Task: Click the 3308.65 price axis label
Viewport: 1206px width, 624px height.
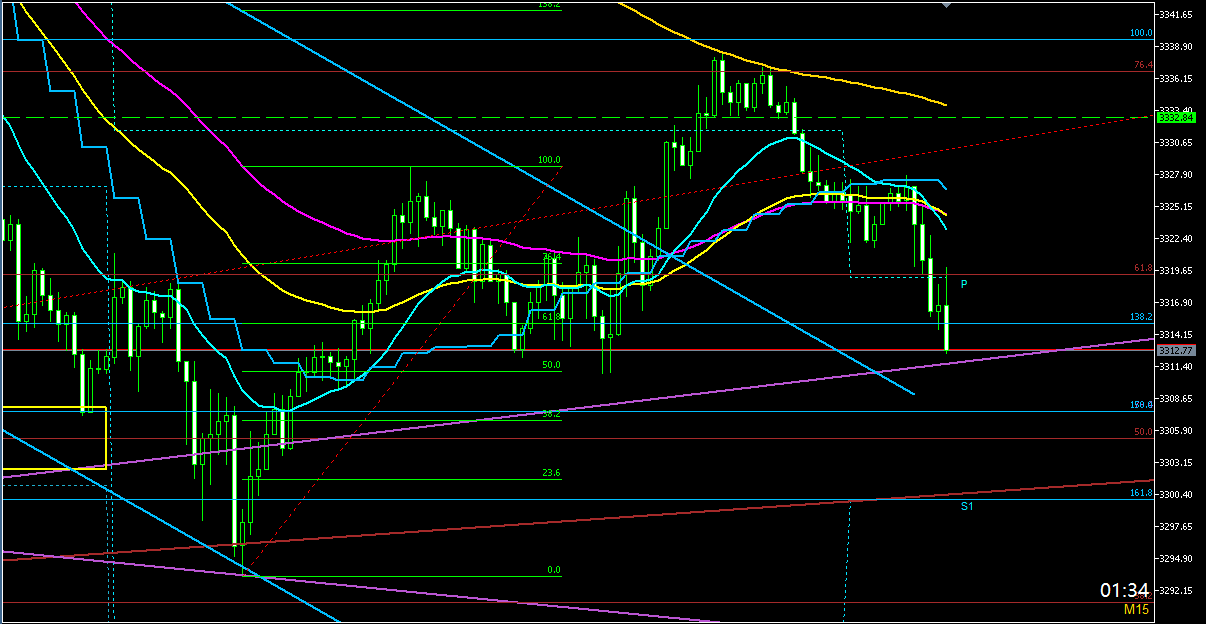Action: (1177, 399)
